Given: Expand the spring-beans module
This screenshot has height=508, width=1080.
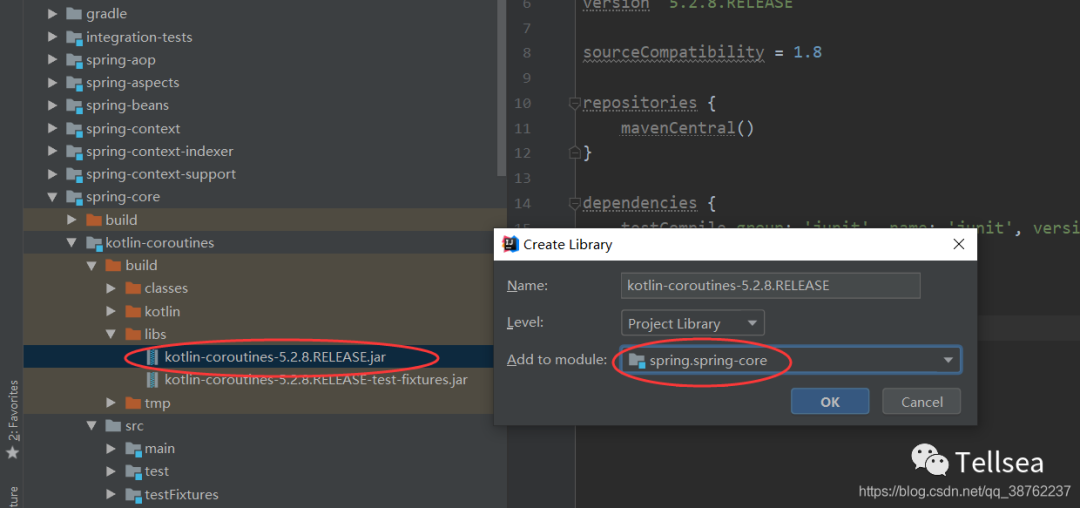Looking at the screenshot, I should pos(52,105).
